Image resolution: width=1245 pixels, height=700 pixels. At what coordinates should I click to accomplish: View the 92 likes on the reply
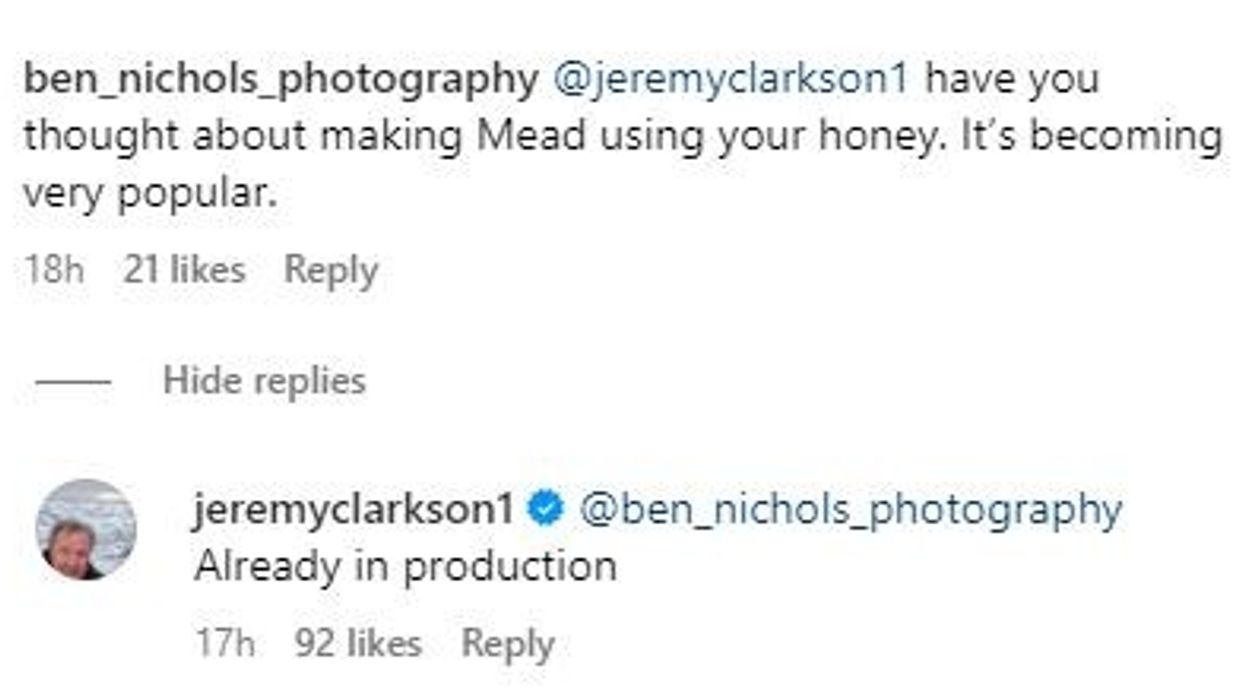tap(358, 644)
